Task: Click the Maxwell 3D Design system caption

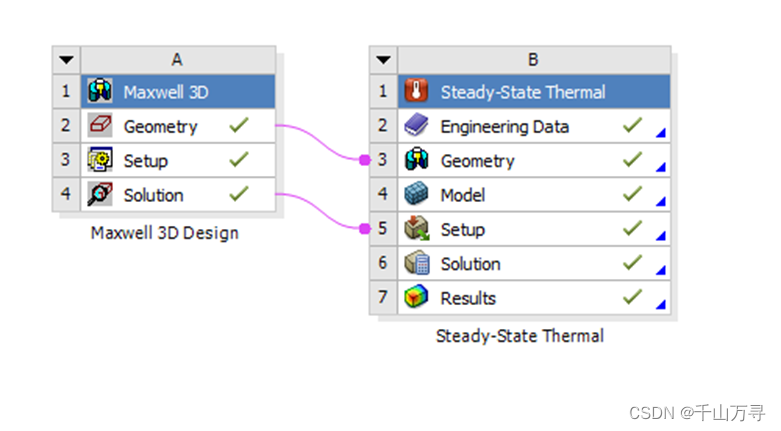Action: pyautogui.click(x=164, y=233)
